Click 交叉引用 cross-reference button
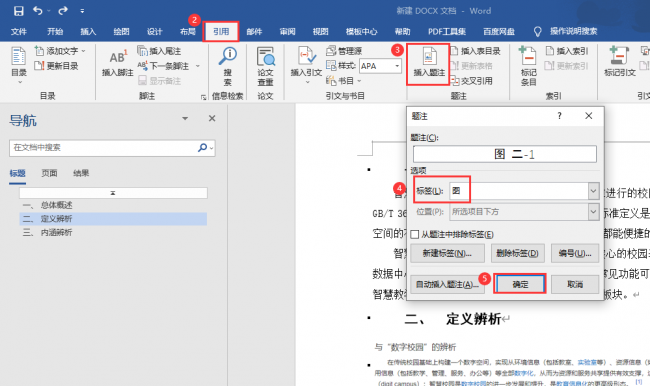 (x=472, y=80)
